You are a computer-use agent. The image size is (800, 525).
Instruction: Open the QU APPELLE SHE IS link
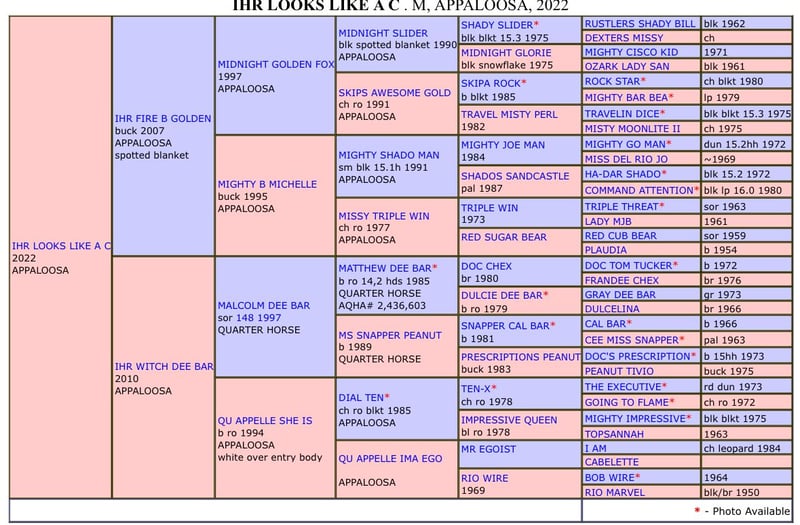(265, 421)
